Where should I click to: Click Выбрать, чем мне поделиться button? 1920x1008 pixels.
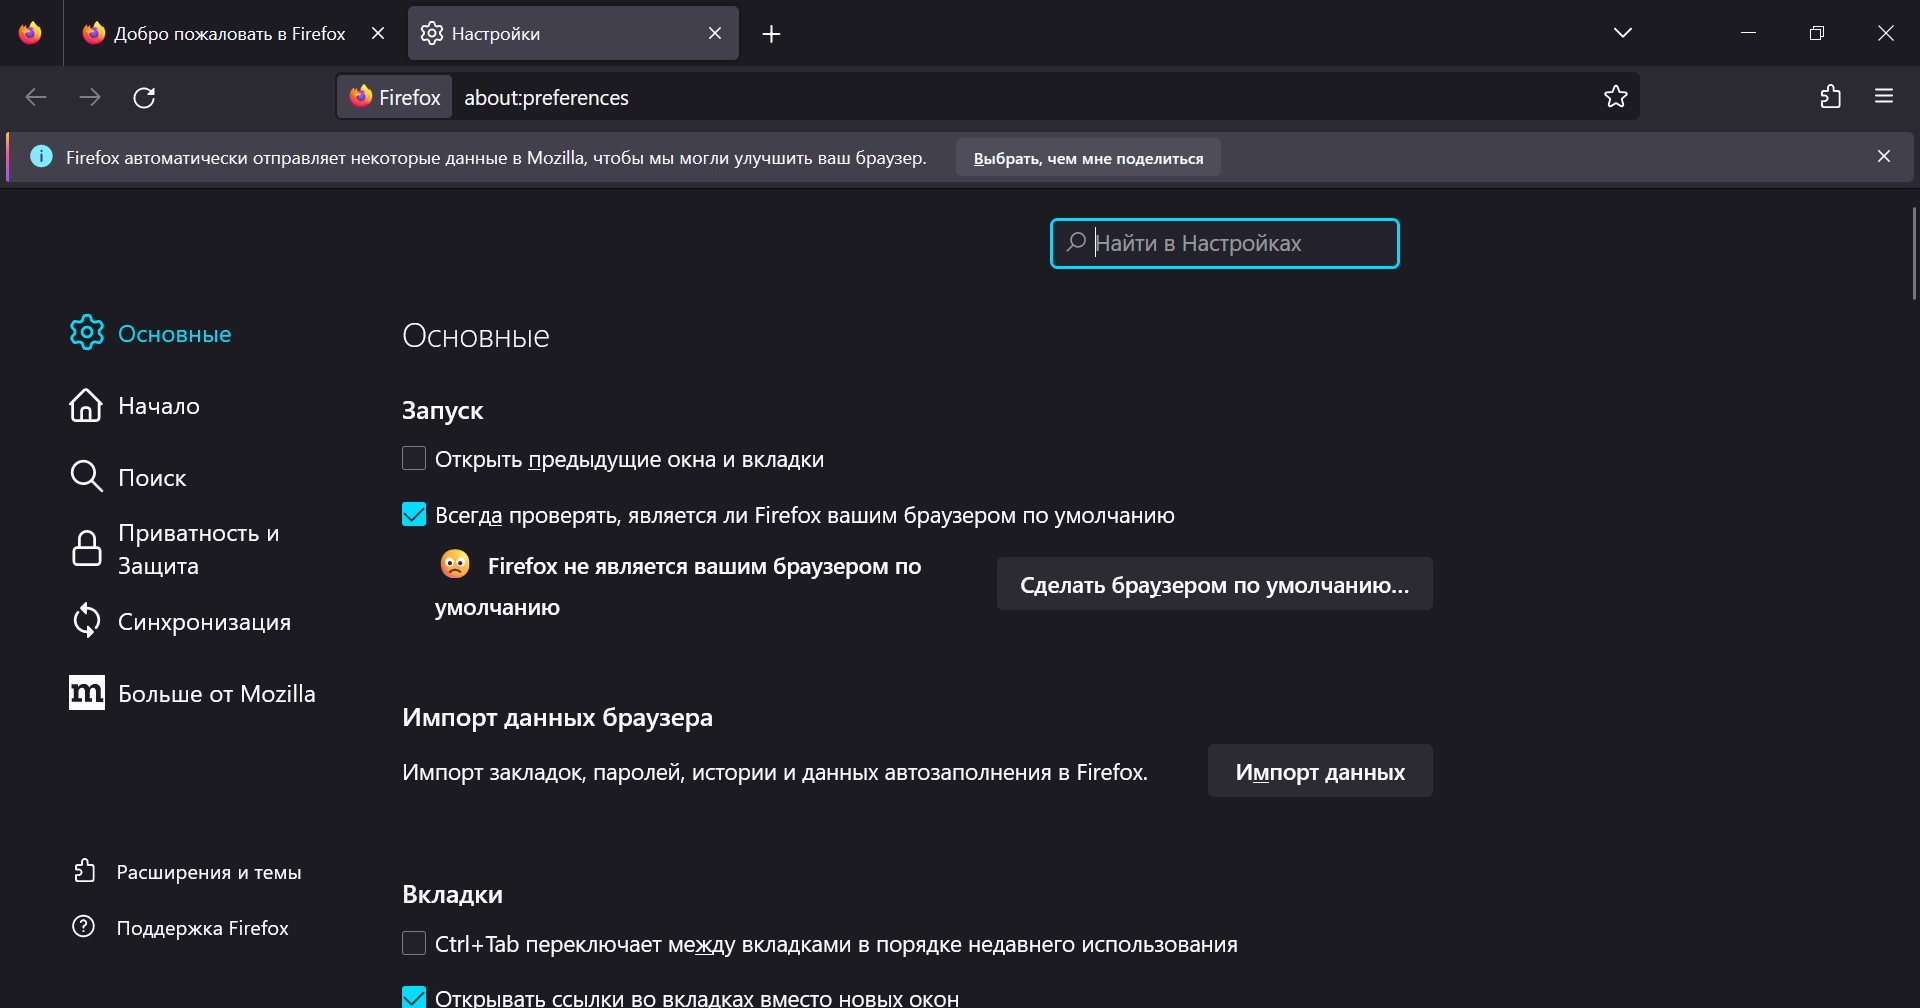(x=1088, y=158)
